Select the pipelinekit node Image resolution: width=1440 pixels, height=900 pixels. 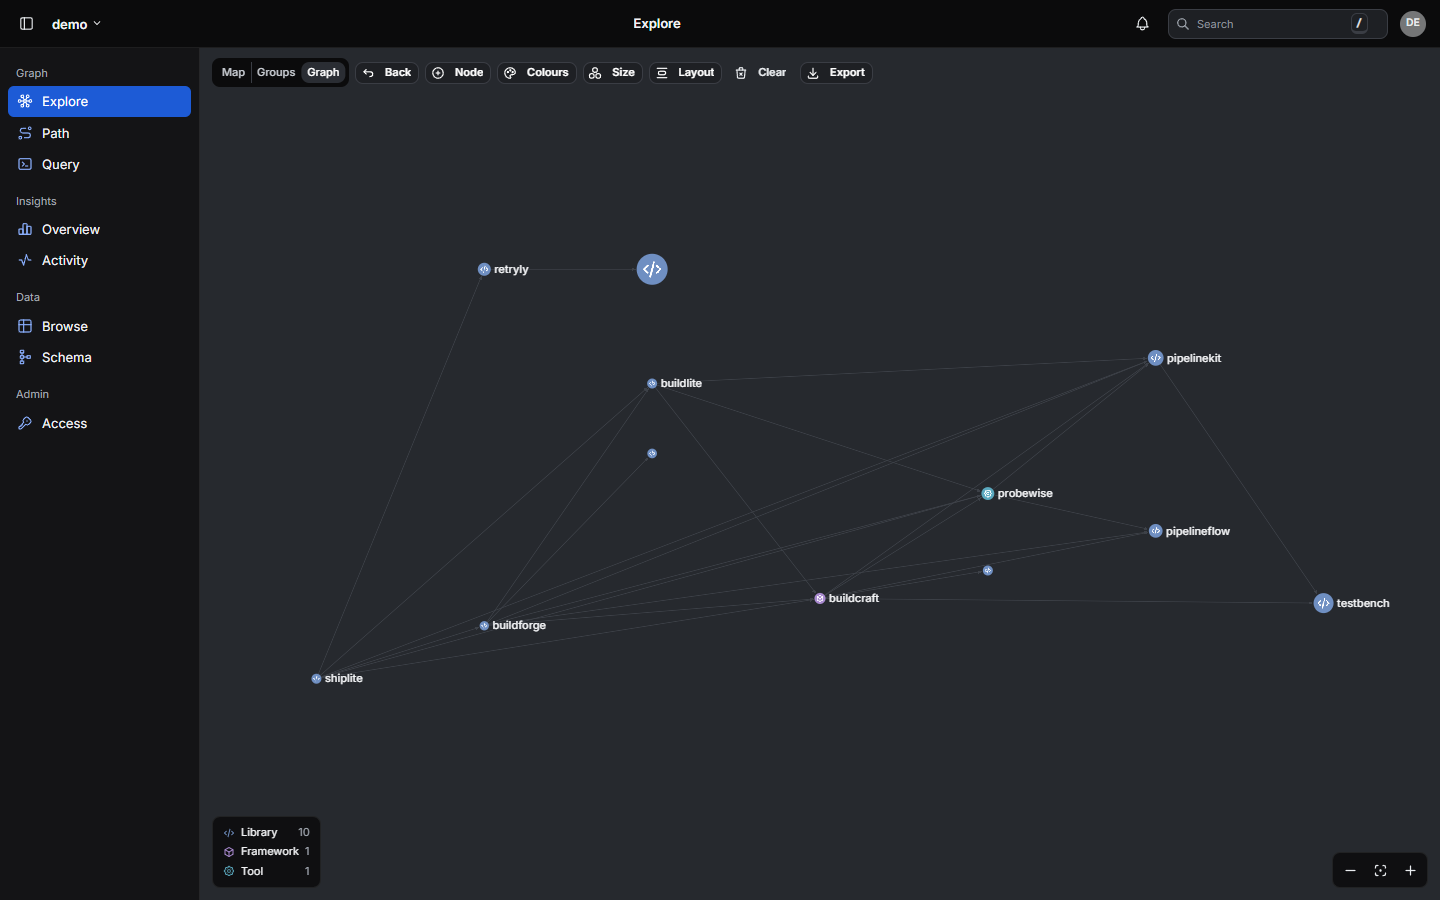click(x=1155, y=358)
